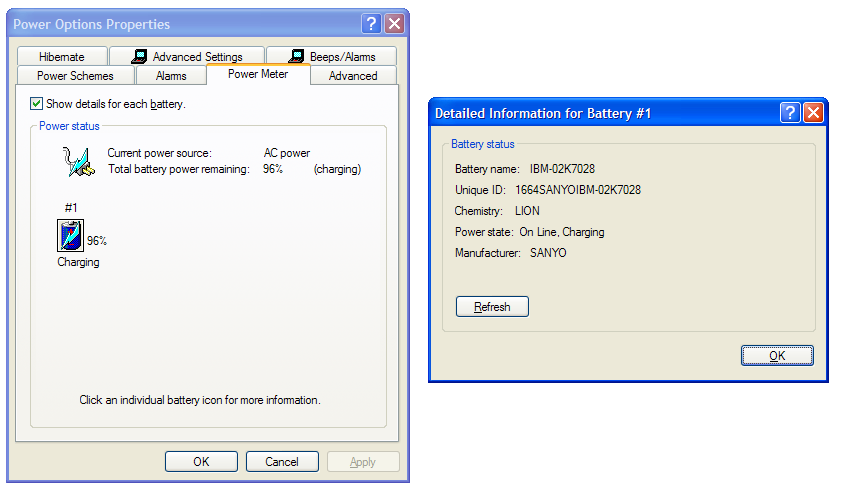
Task: Cancel the Power Options changes
Action: point(282,462)
